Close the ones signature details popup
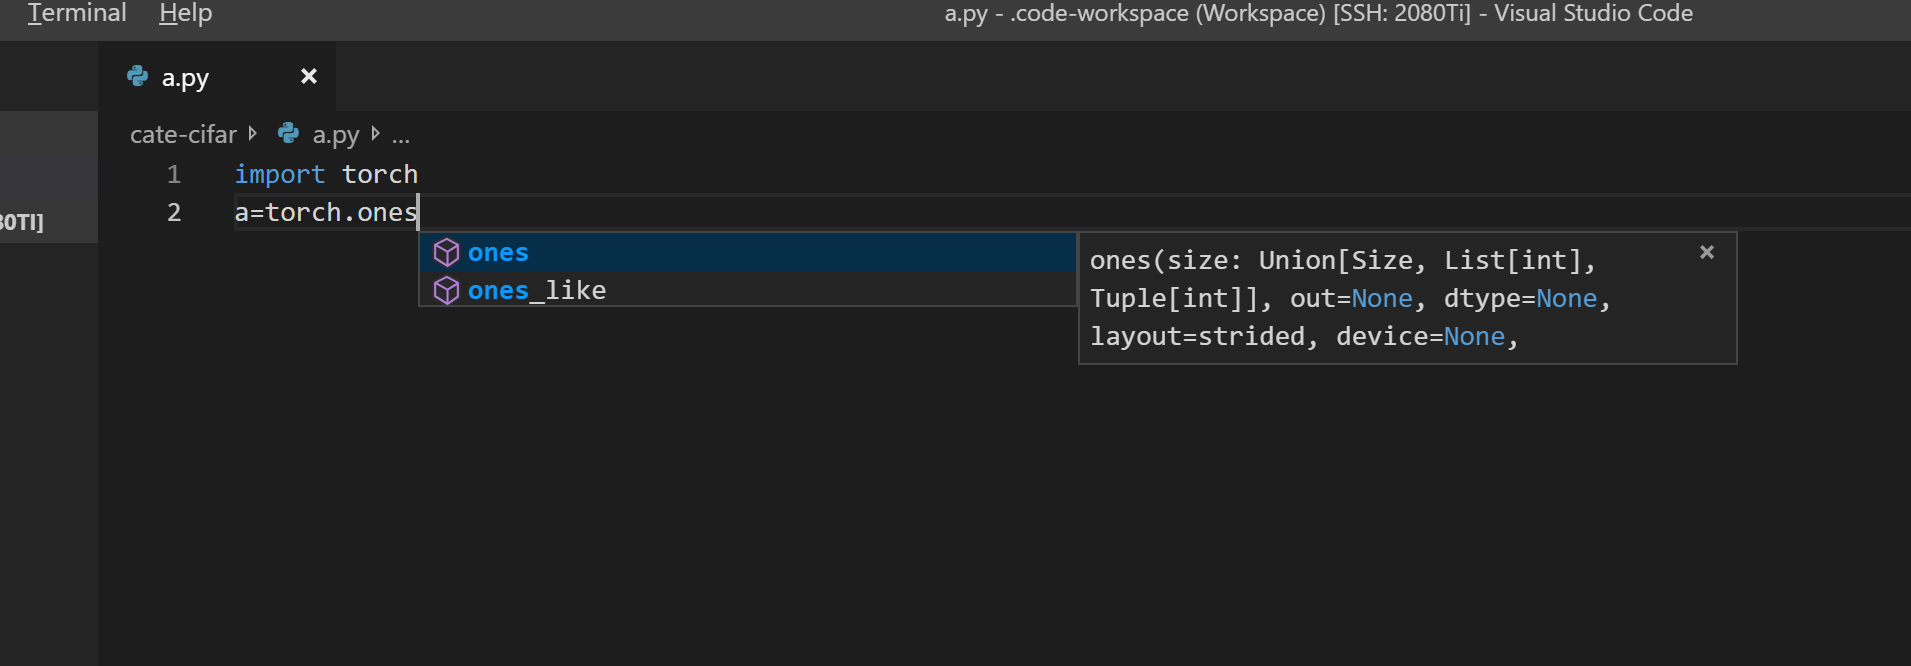 coord(1707,252)
